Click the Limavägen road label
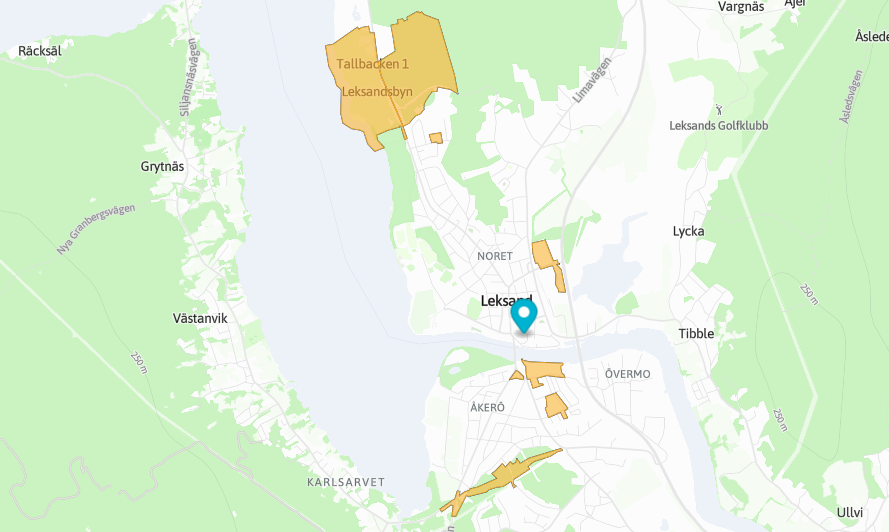 (592, 80)
